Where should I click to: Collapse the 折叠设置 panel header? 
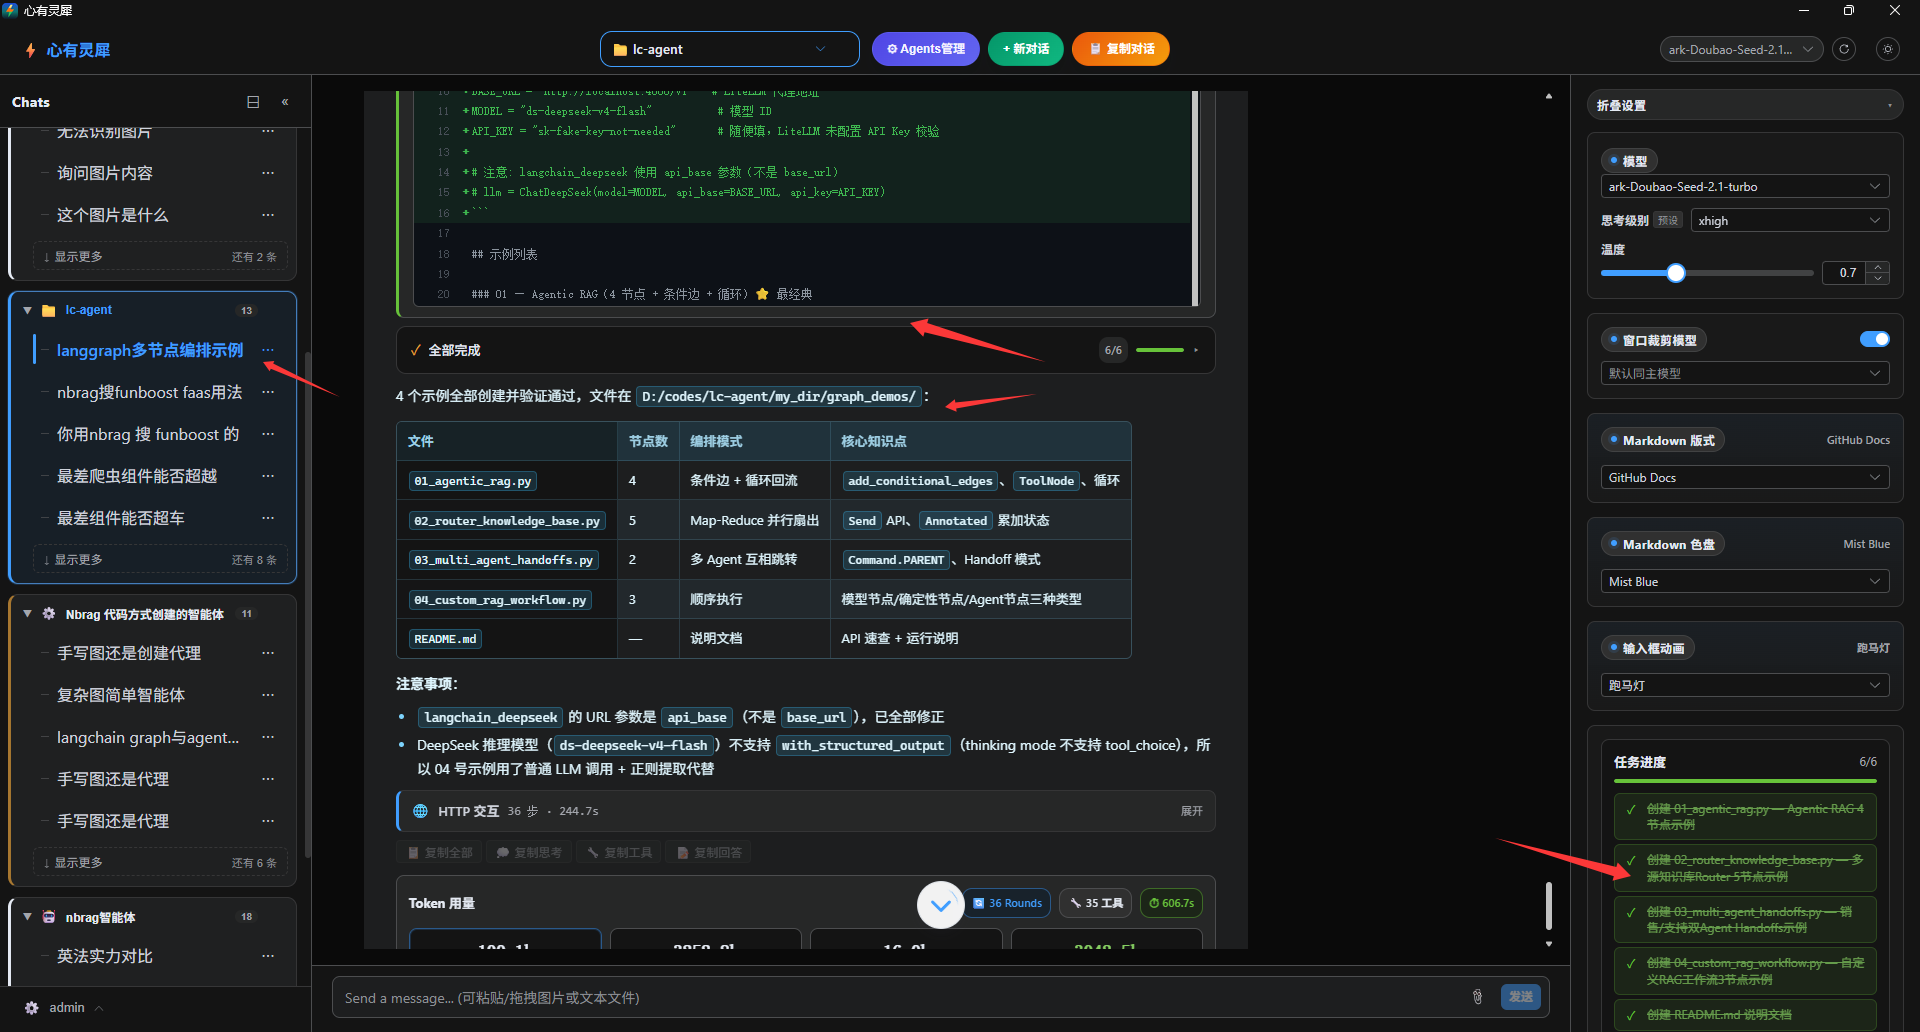pos(1745,105)
